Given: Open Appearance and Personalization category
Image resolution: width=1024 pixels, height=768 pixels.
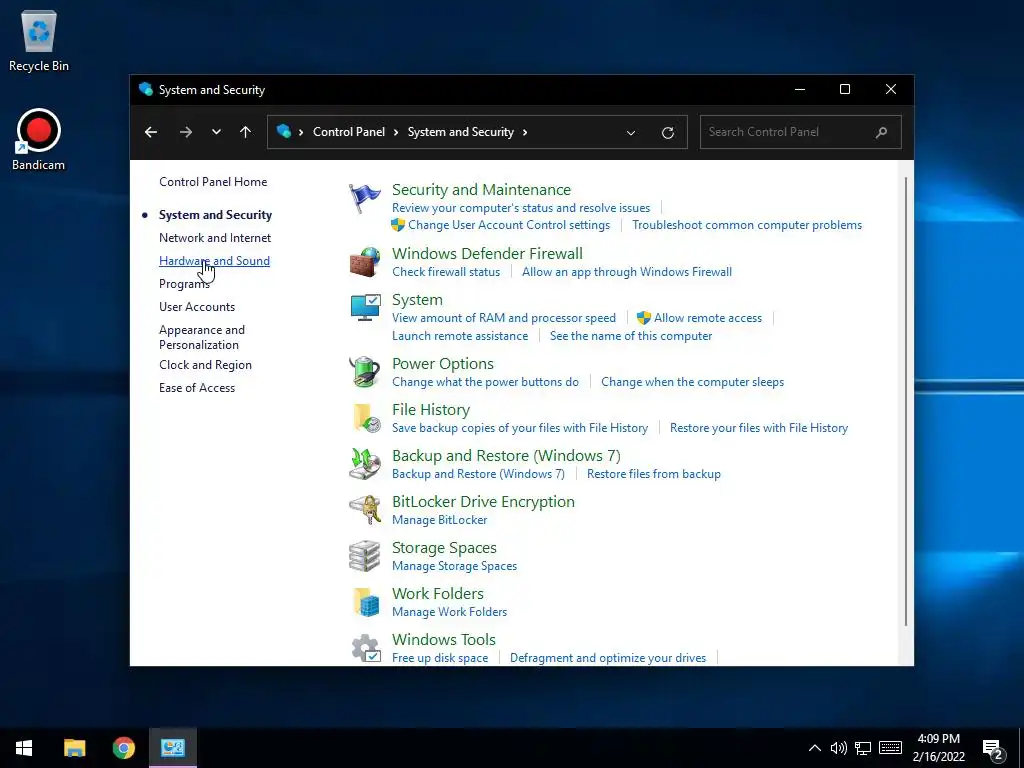Looking at the screenshot, I should point(202,337).
